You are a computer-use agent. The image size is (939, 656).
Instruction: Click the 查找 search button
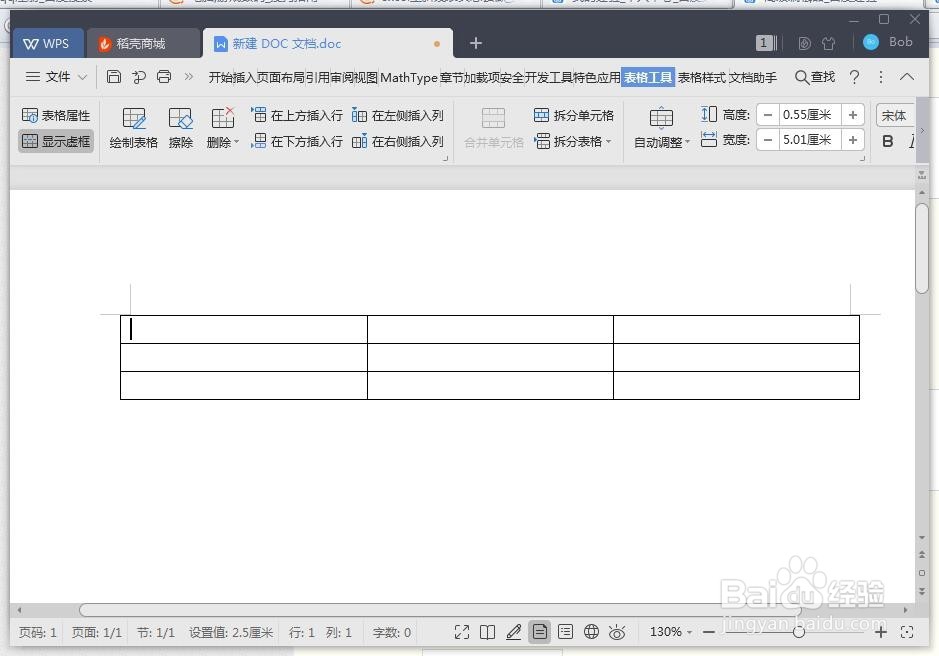(x=814, y=77)
